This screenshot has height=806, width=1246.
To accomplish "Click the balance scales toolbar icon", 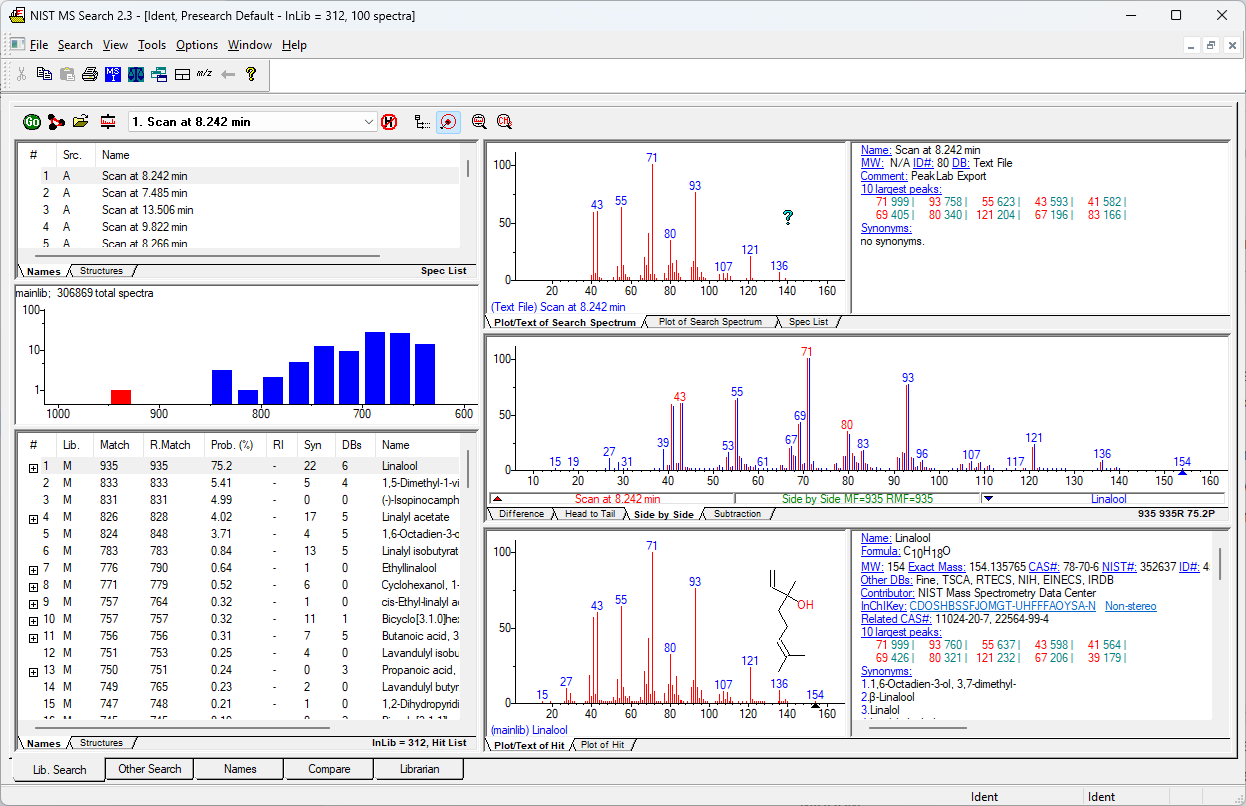I will click(x=135, y=74).
